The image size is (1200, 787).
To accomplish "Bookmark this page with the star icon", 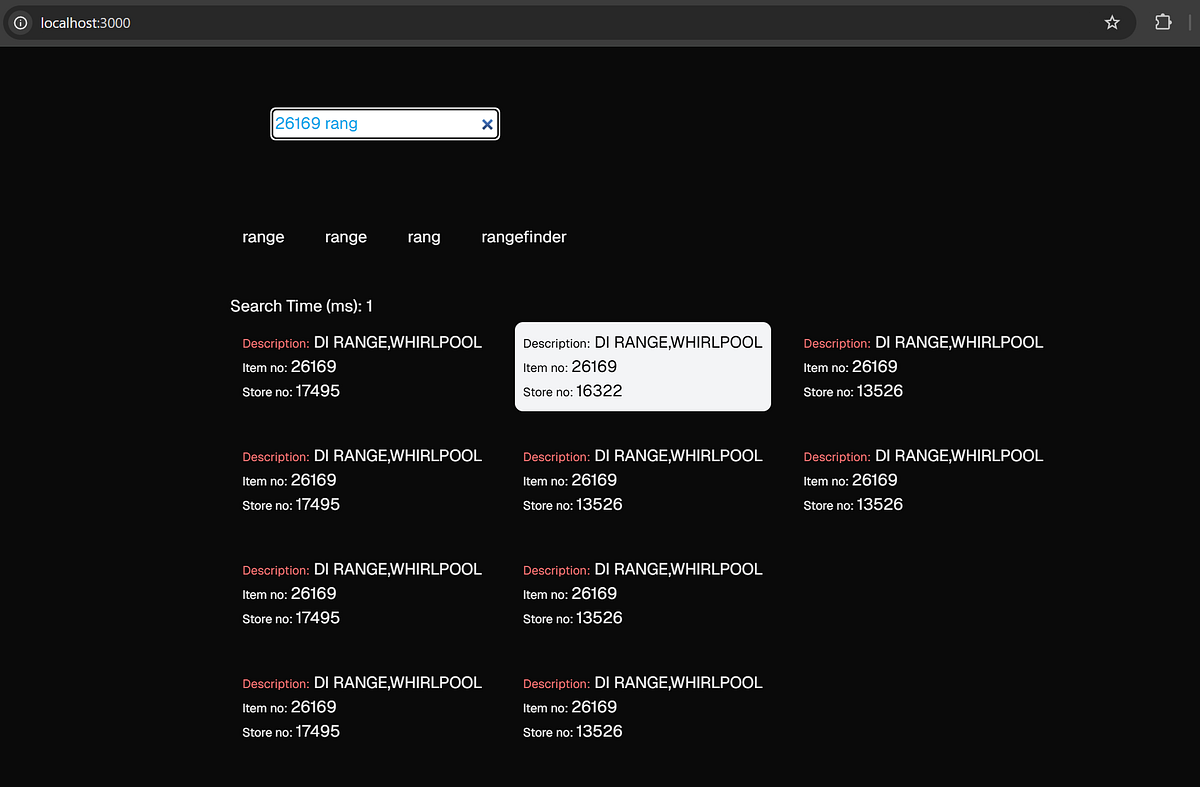I will [x=1112, y=22].
